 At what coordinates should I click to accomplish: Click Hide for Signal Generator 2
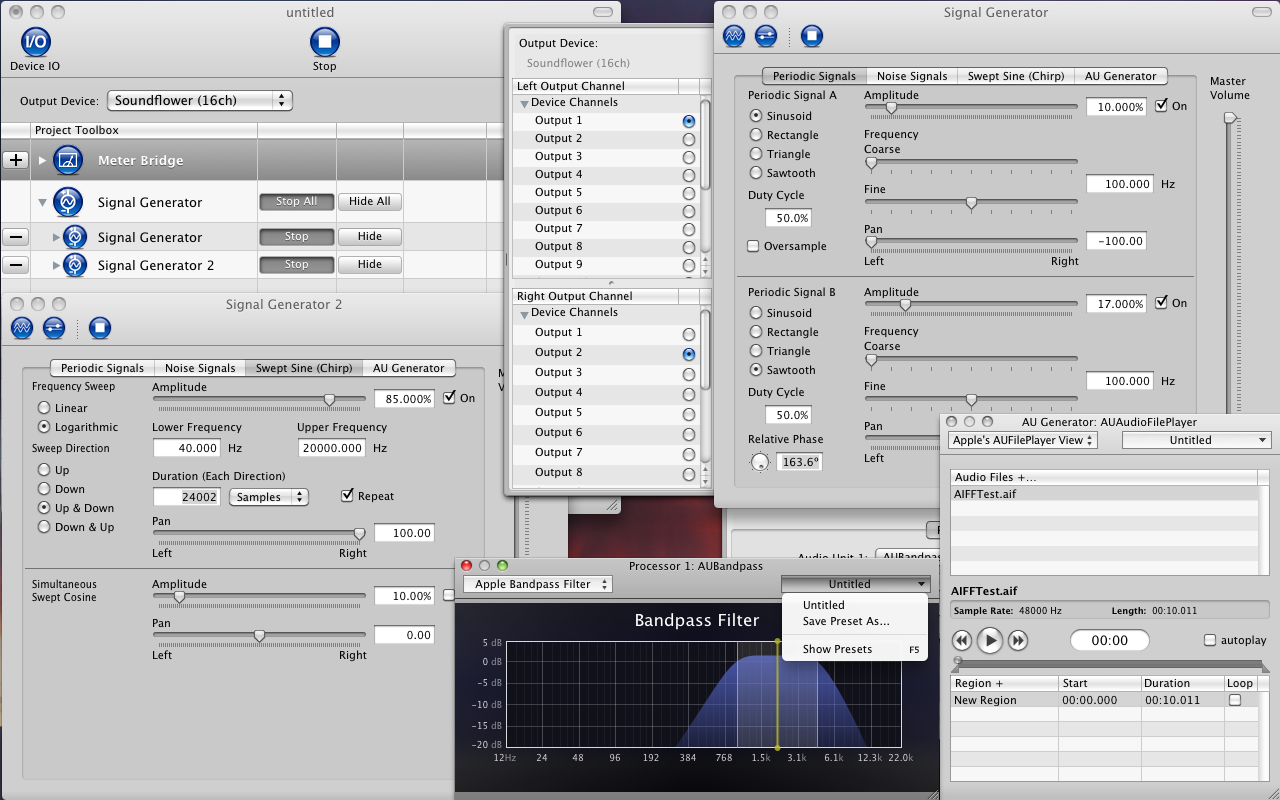(369, 264)
